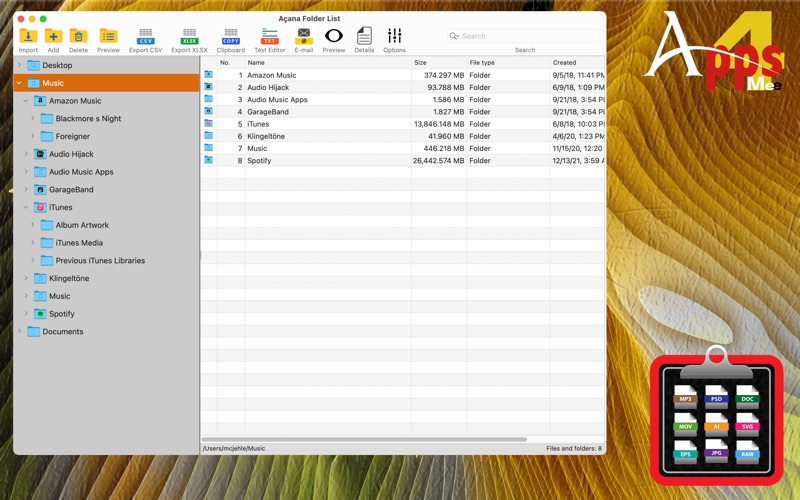The width and height of the screenshot is (800, 500).
Task: Click the Files and folders: 8 status text
Action: tap(574, 448)
